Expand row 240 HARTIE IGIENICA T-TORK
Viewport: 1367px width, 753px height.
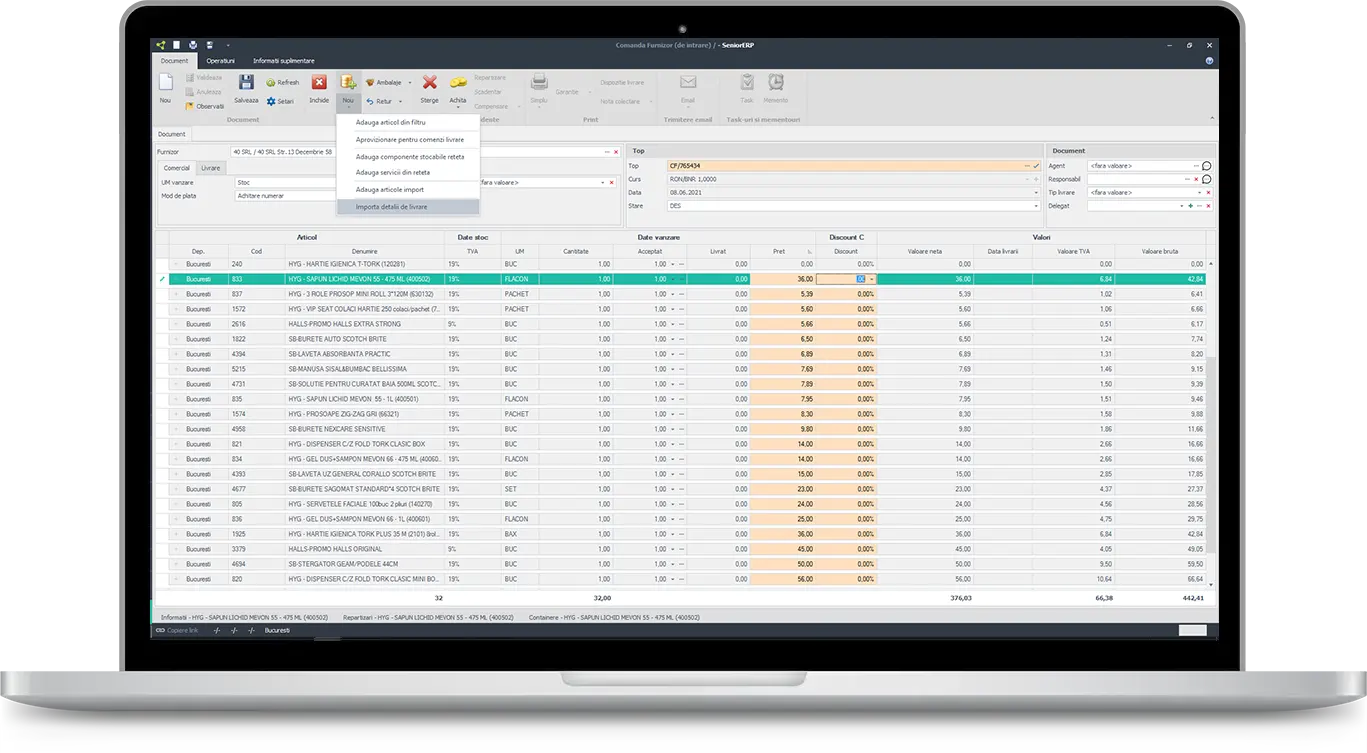pos(176,264)
